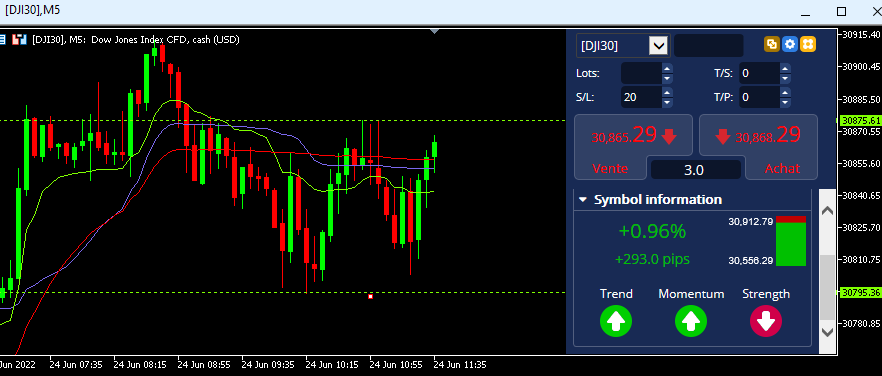
Task: Increase the T/S value with the up arrow
Action: point(785,69)
